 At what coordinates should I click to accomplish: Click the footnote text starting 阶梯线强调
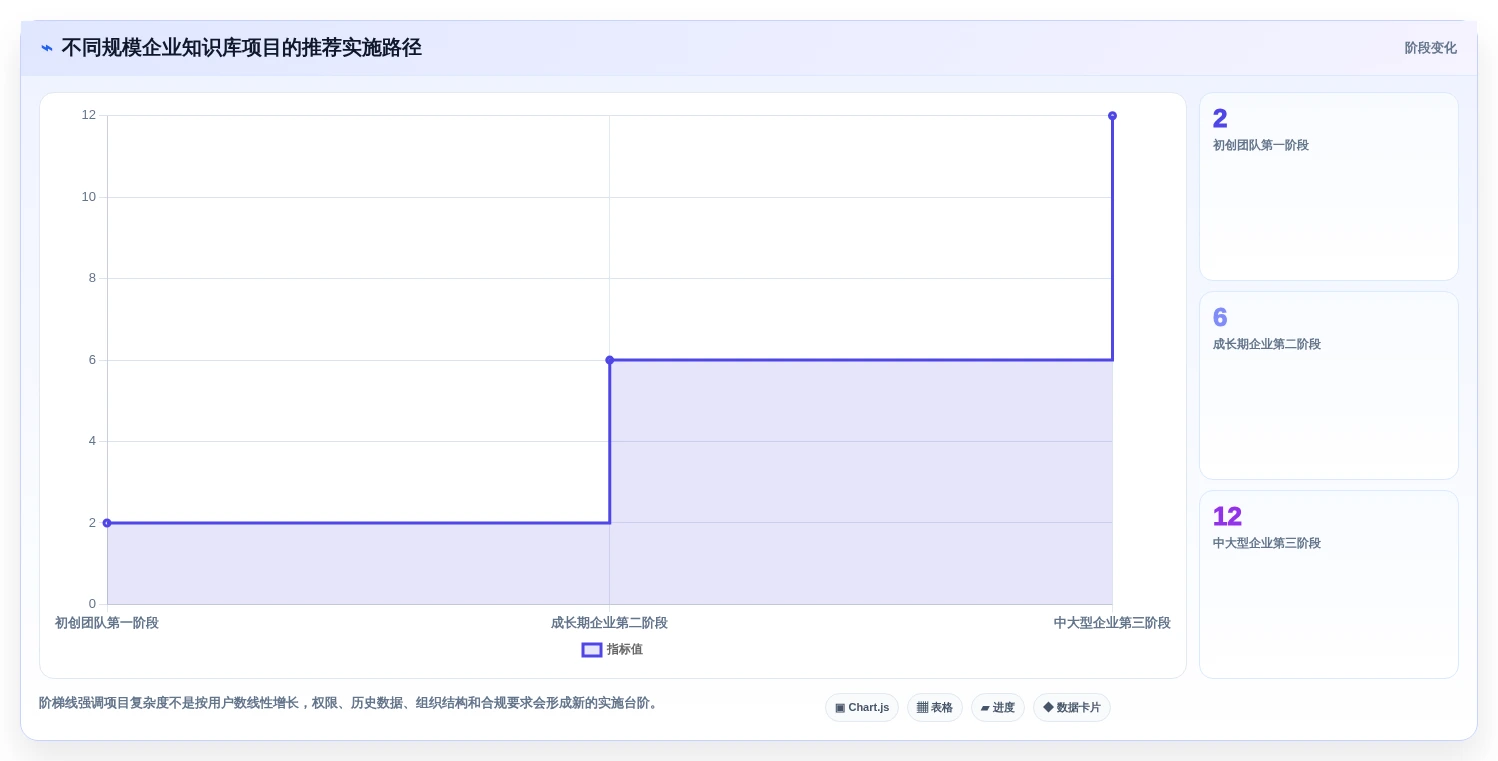[x=351, y=703]
